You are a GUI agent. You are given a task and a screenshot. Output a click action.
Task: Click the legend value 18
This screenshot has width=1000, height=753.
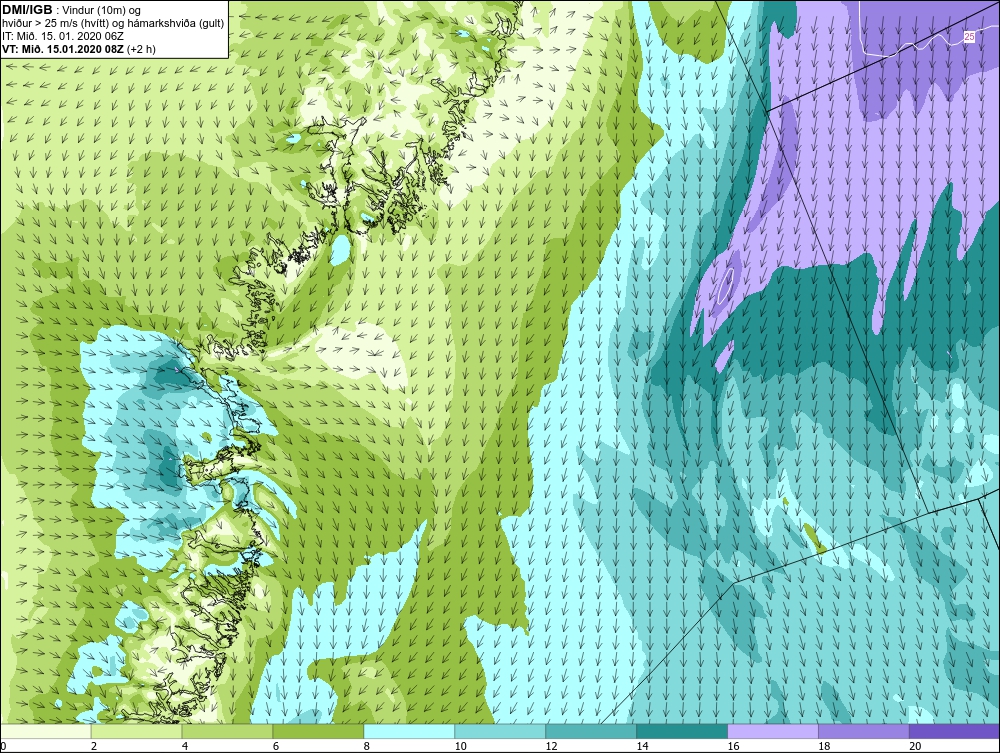point(824,746)
